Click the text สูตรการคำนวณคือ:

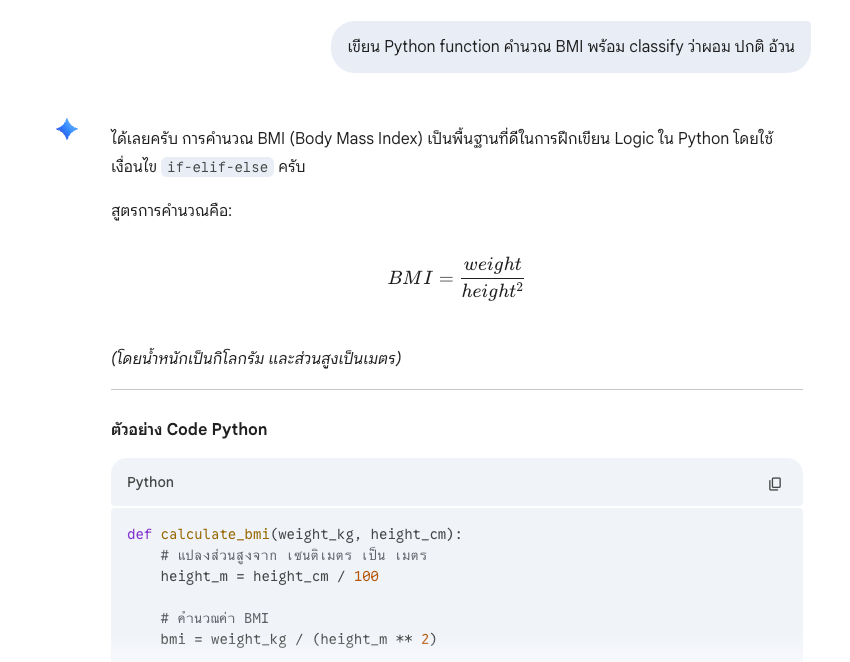tap(171, 210)
